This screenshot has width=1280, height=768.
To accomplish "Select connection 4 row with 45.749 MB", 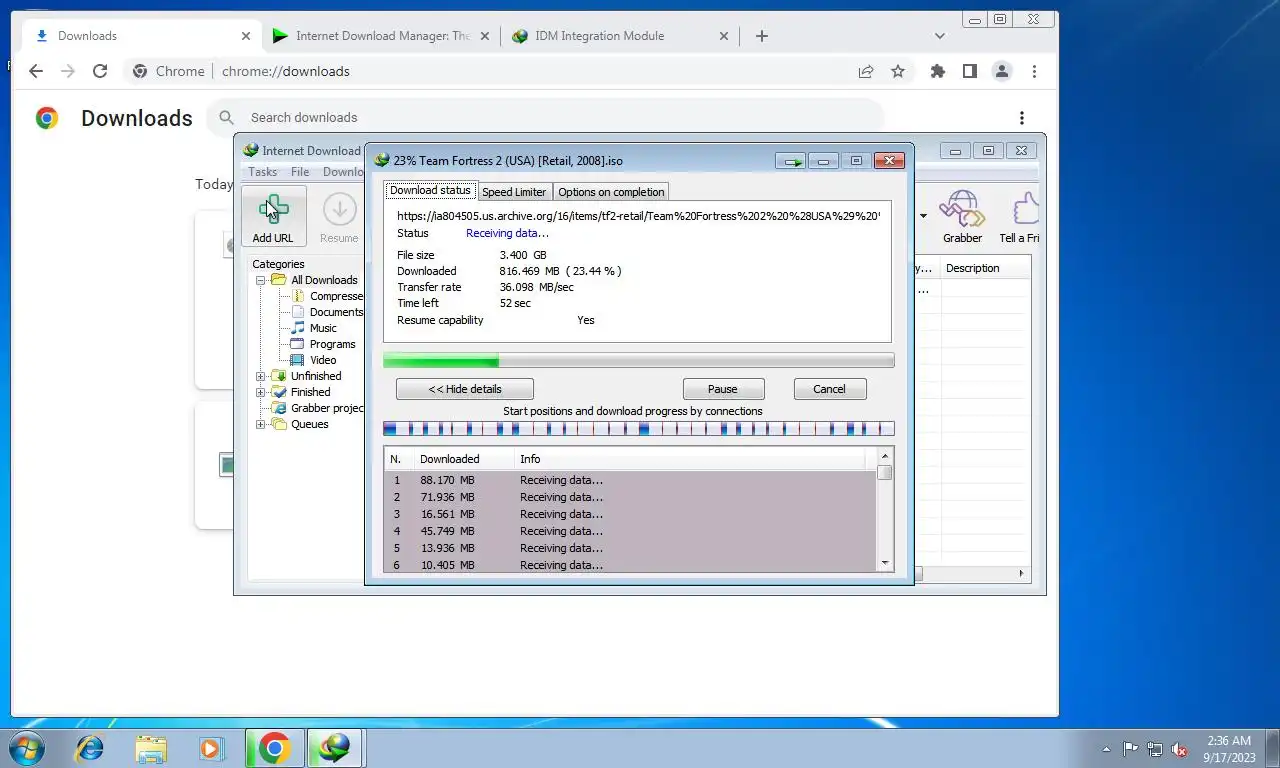I will click(x=630, y=531).
